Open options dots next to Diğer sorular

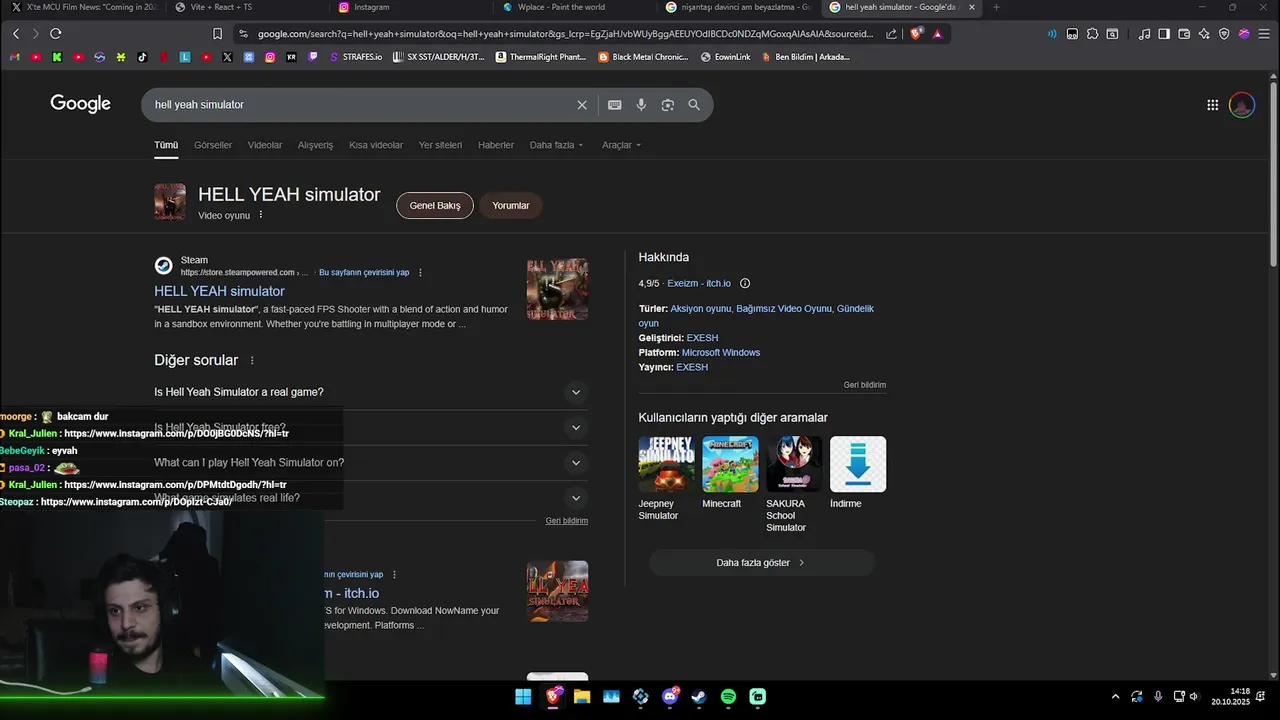coord(252,361)
